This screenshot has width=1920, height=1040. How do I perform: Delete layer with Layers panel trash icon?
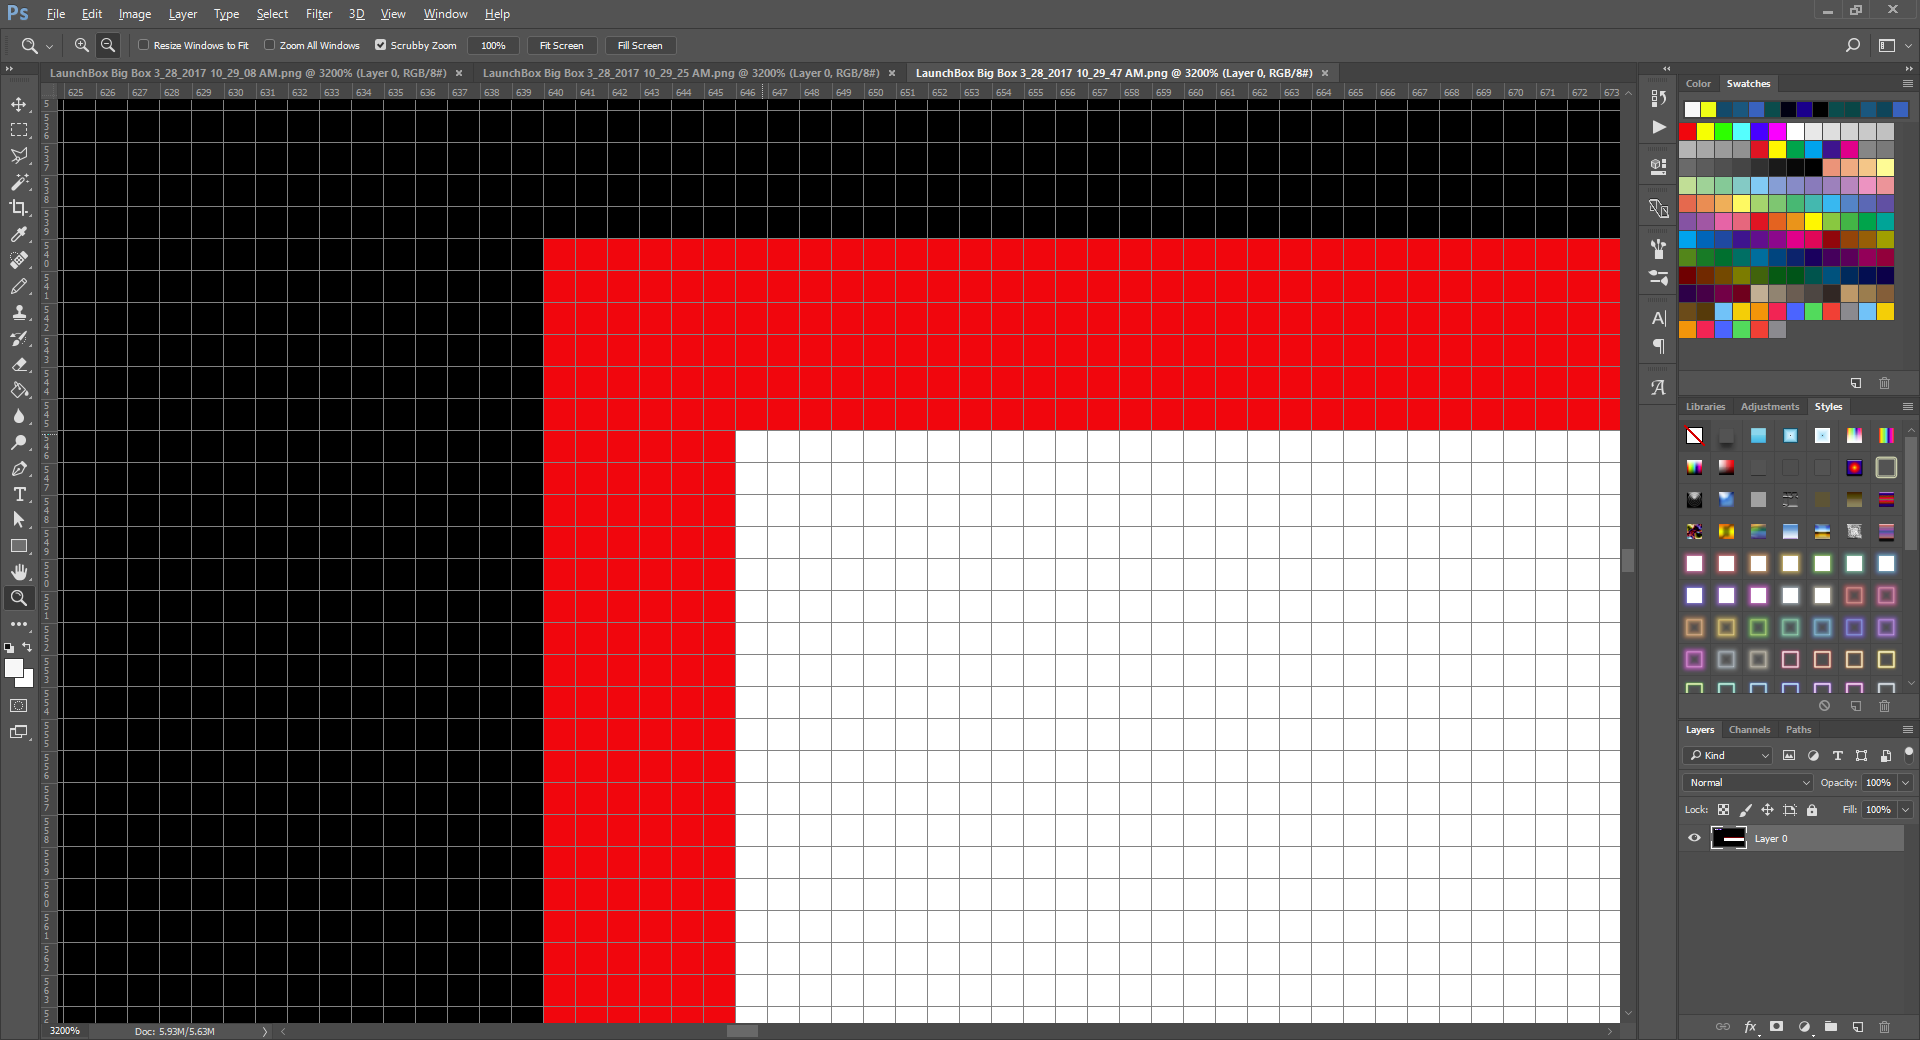coord(1884,1027)
